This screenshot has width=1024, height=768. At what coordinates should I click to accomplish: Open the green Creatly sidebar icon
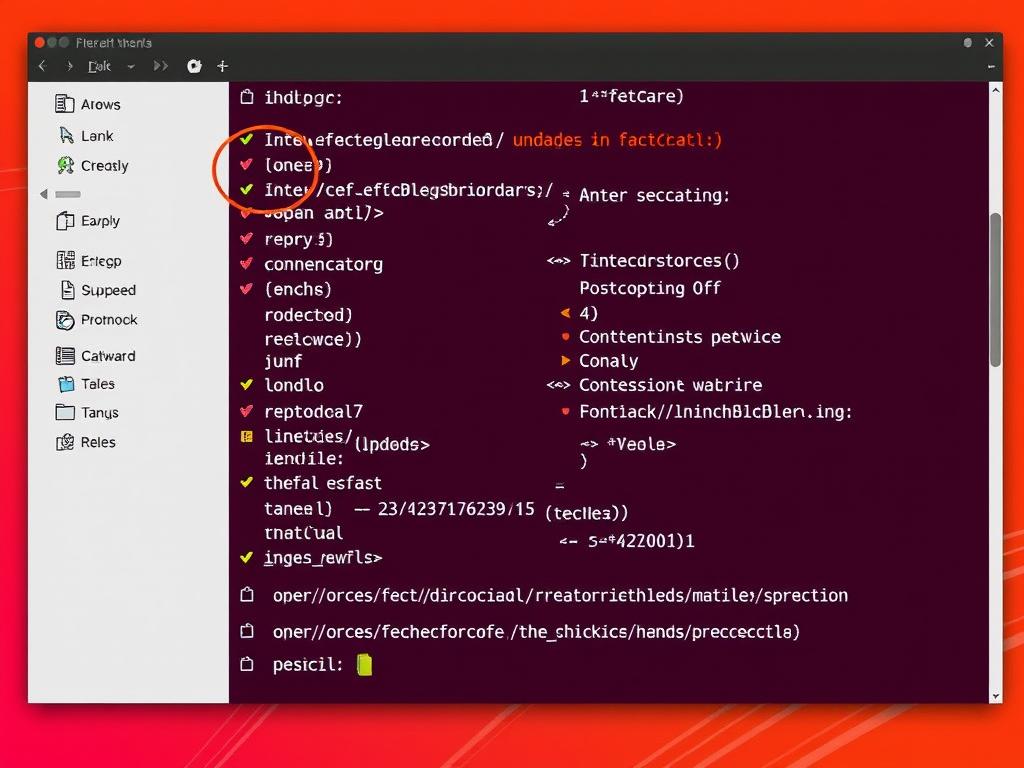[66, 165]
